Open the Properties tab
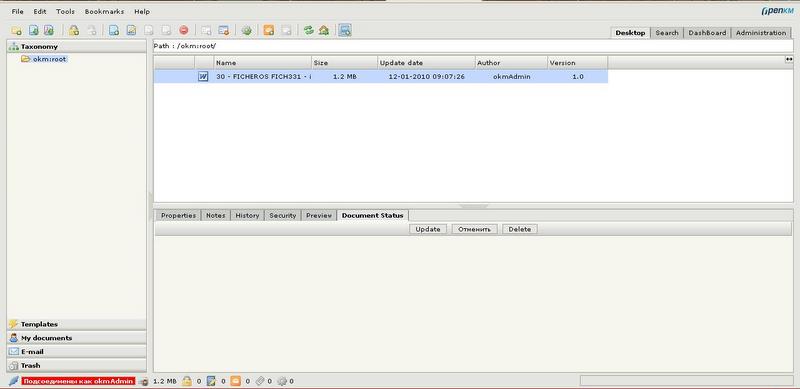Screen dimensions: 800x389 179,215
